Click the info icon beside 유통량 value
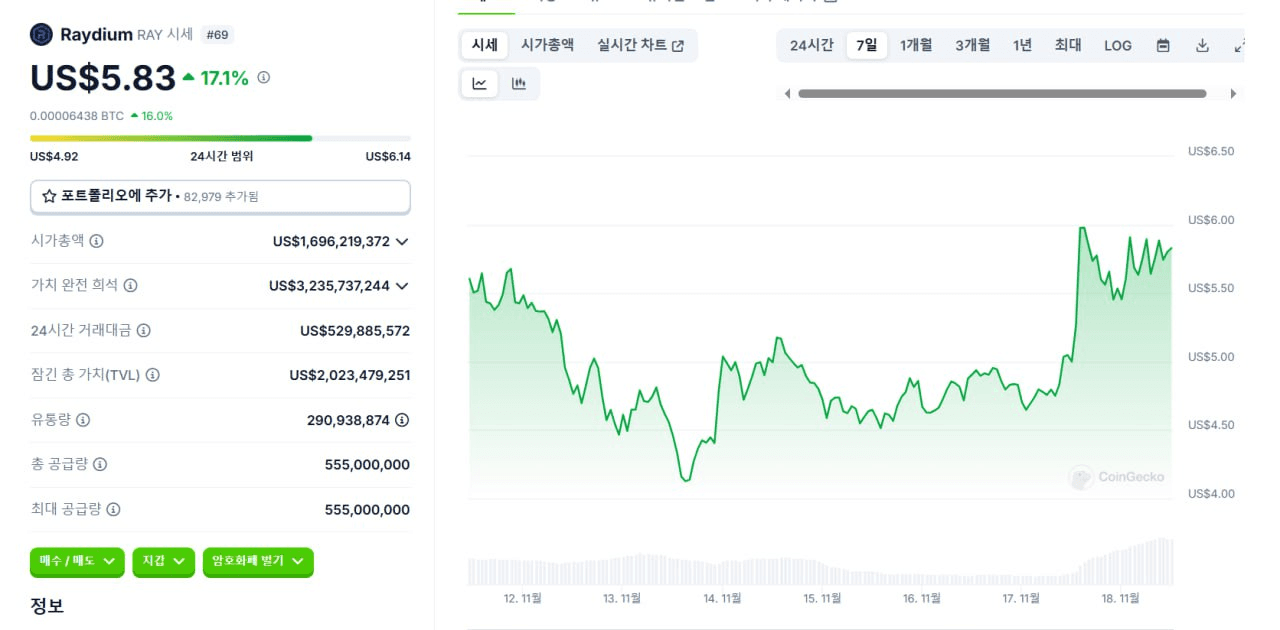The height and width of the screenshot is (630, 1280). coord(402,420)
